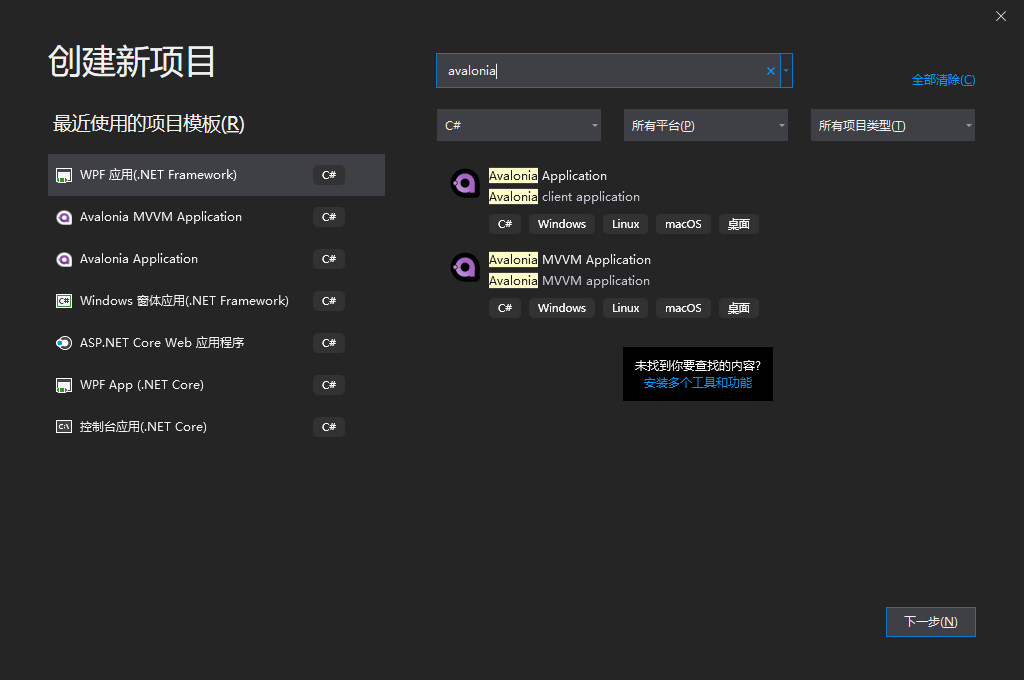Screen dimensions: 1024x680
Task: Click 桌面 tag under Avalonia client application
Action: pyautogui.click(x=739, y=224)
